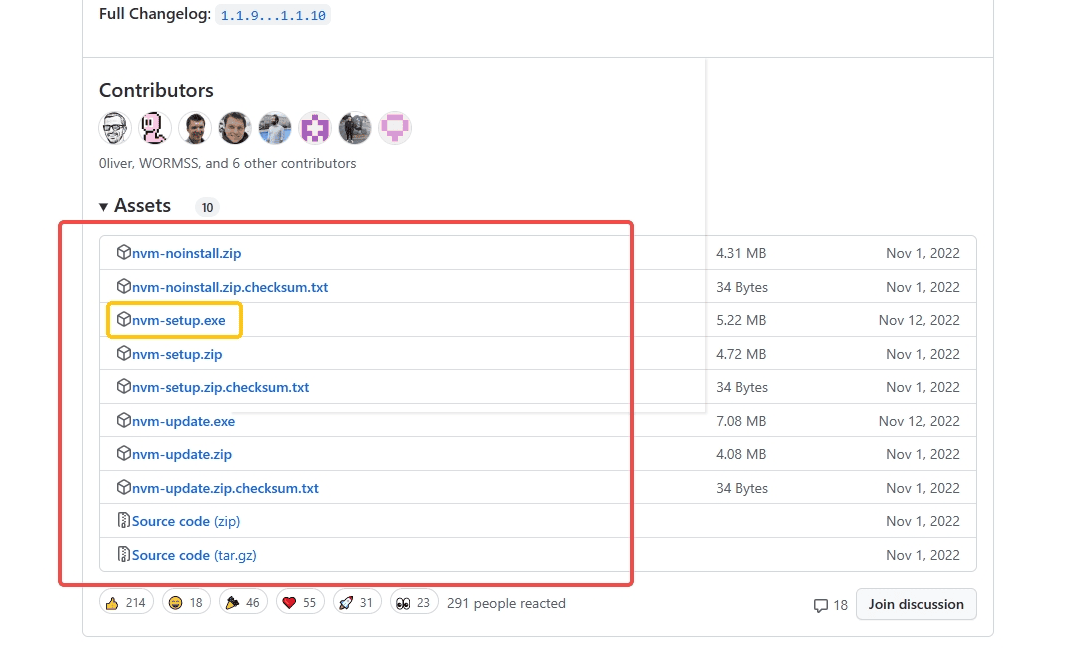Screen dimensions: 1080x657
Task: React with party popper hooray (46)
Action: 243,603
